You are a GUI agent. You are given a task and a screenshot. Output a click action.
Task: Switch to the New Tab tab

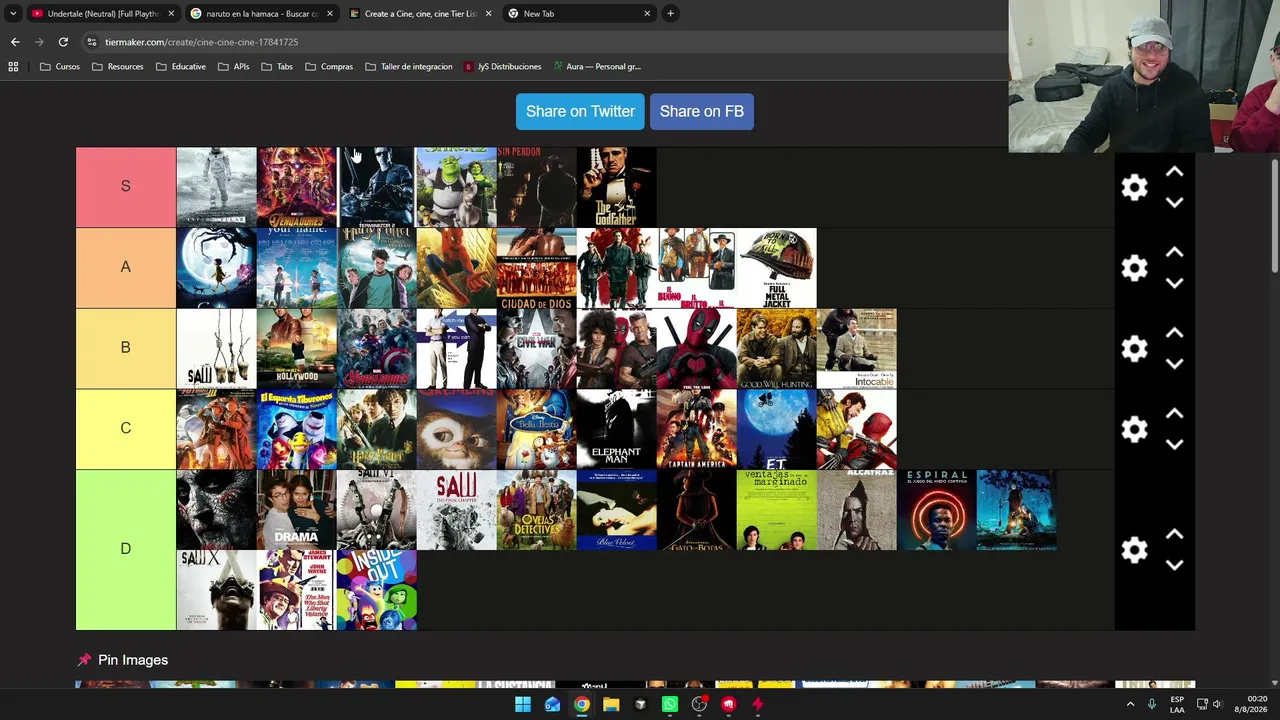click(580, 14)
